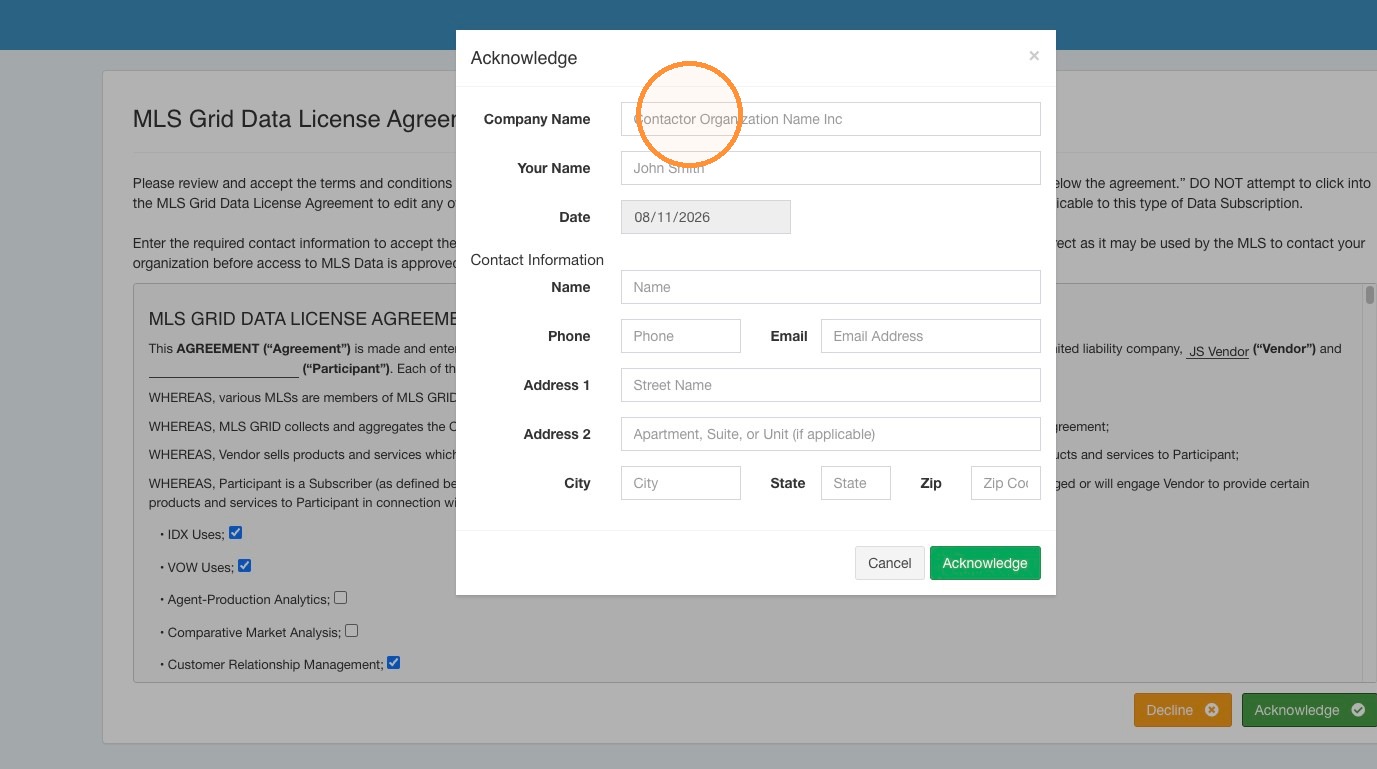Focus the Address 1 Street Name field

830,385
